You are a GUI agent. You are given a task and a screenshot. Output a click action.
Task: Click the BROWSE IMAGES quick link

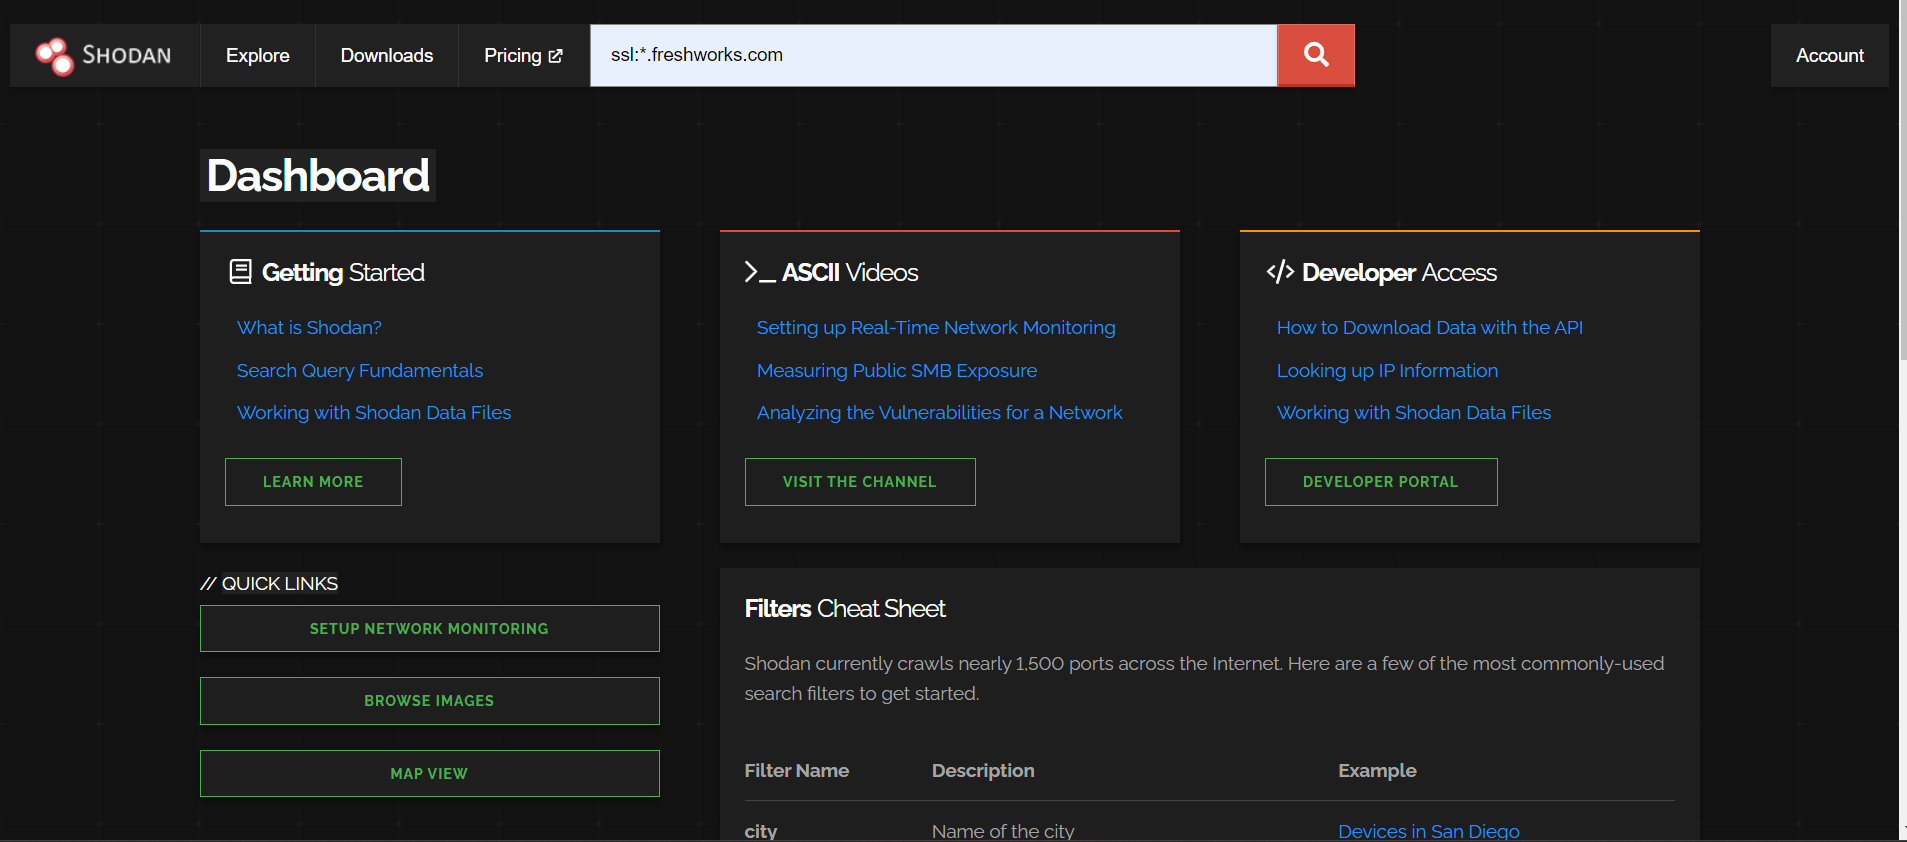tap(430, 701)
